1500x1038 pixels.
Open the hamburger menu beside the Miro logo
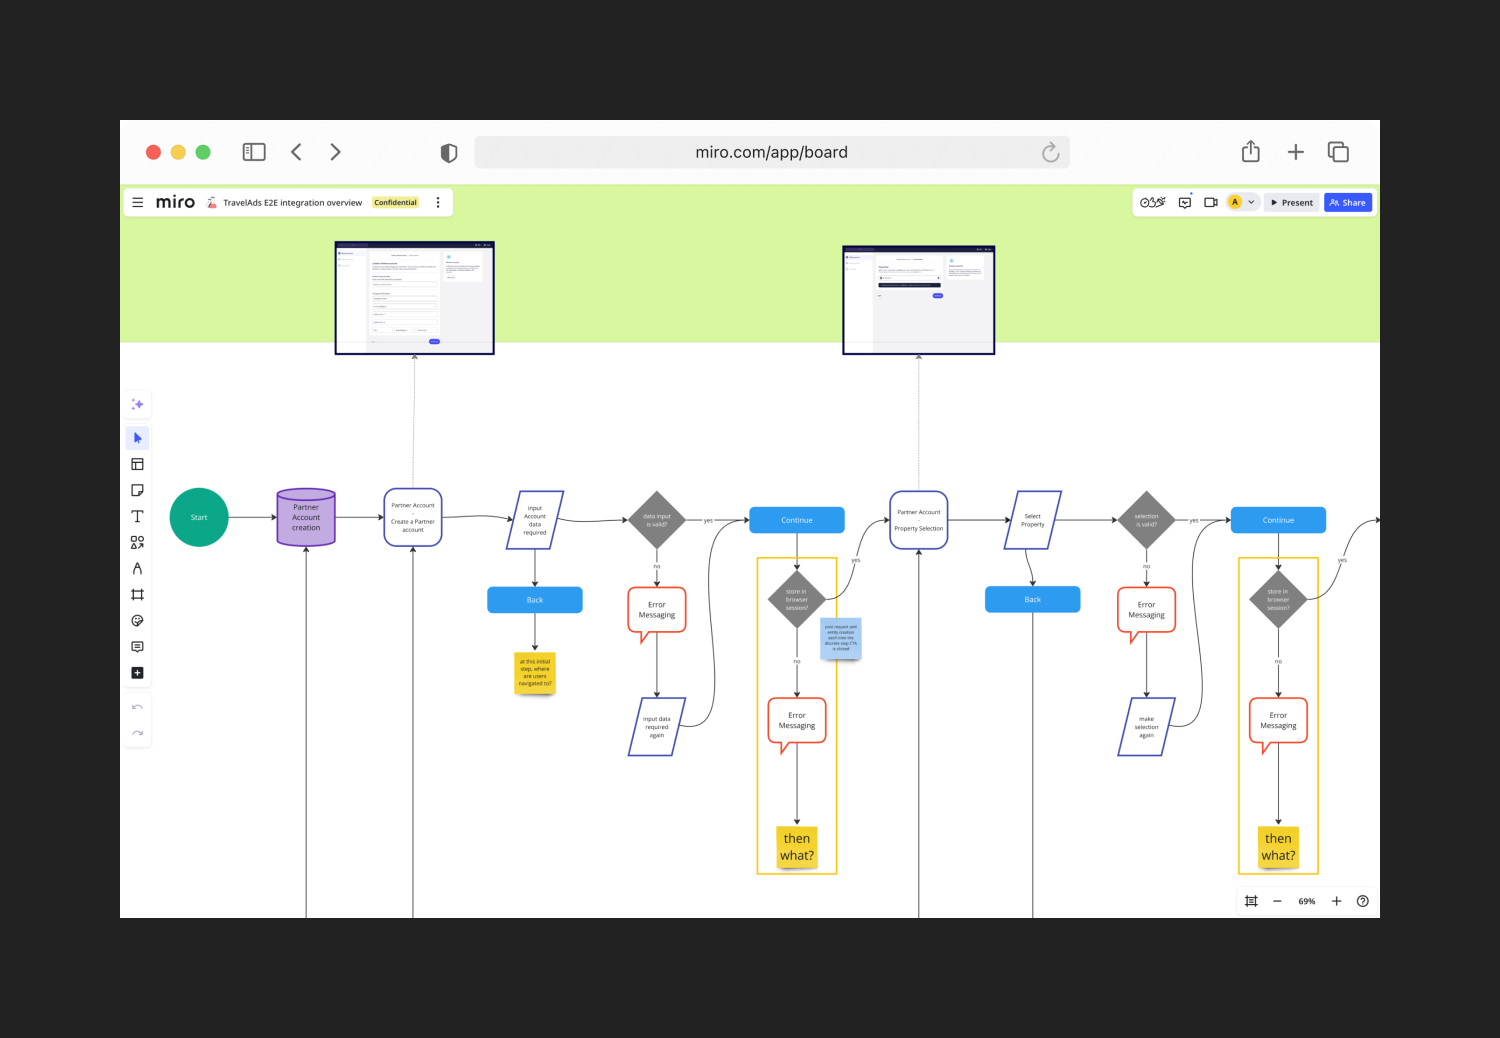[138, 202]
